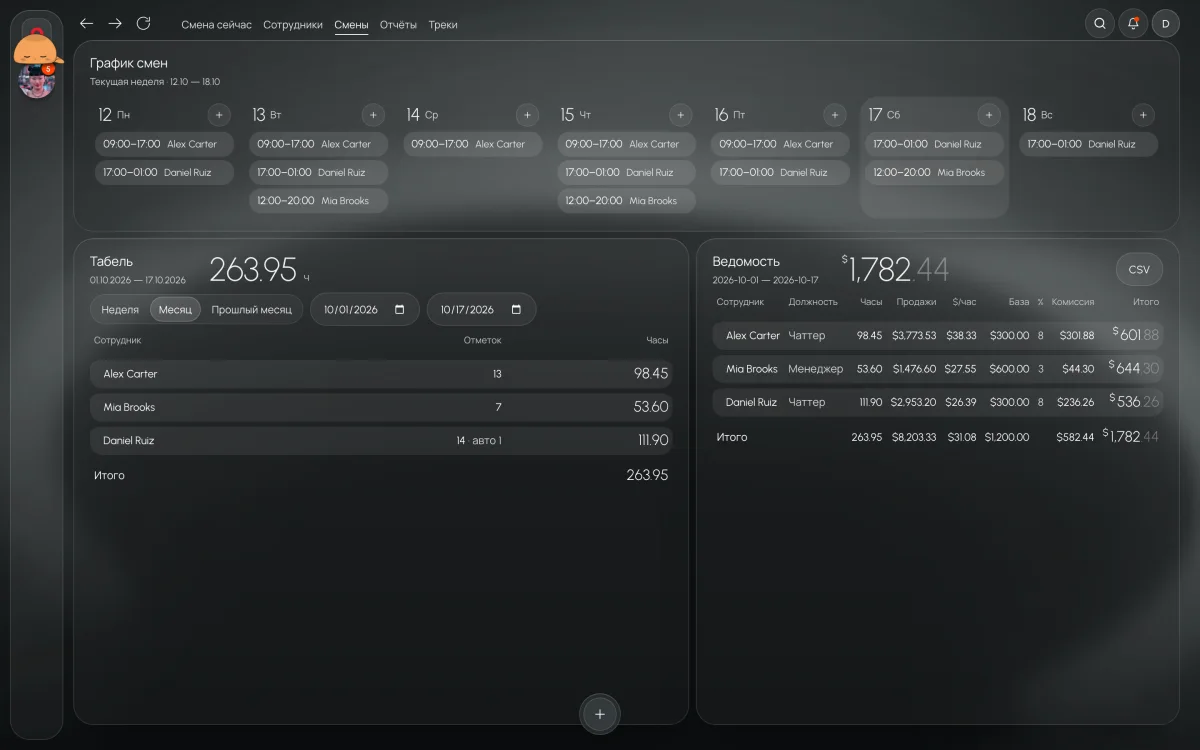Click Alex Carter's payroll total $601.88
Image resolution: width=1200 pixels, height=750 pixels.
coord(1136,335)
